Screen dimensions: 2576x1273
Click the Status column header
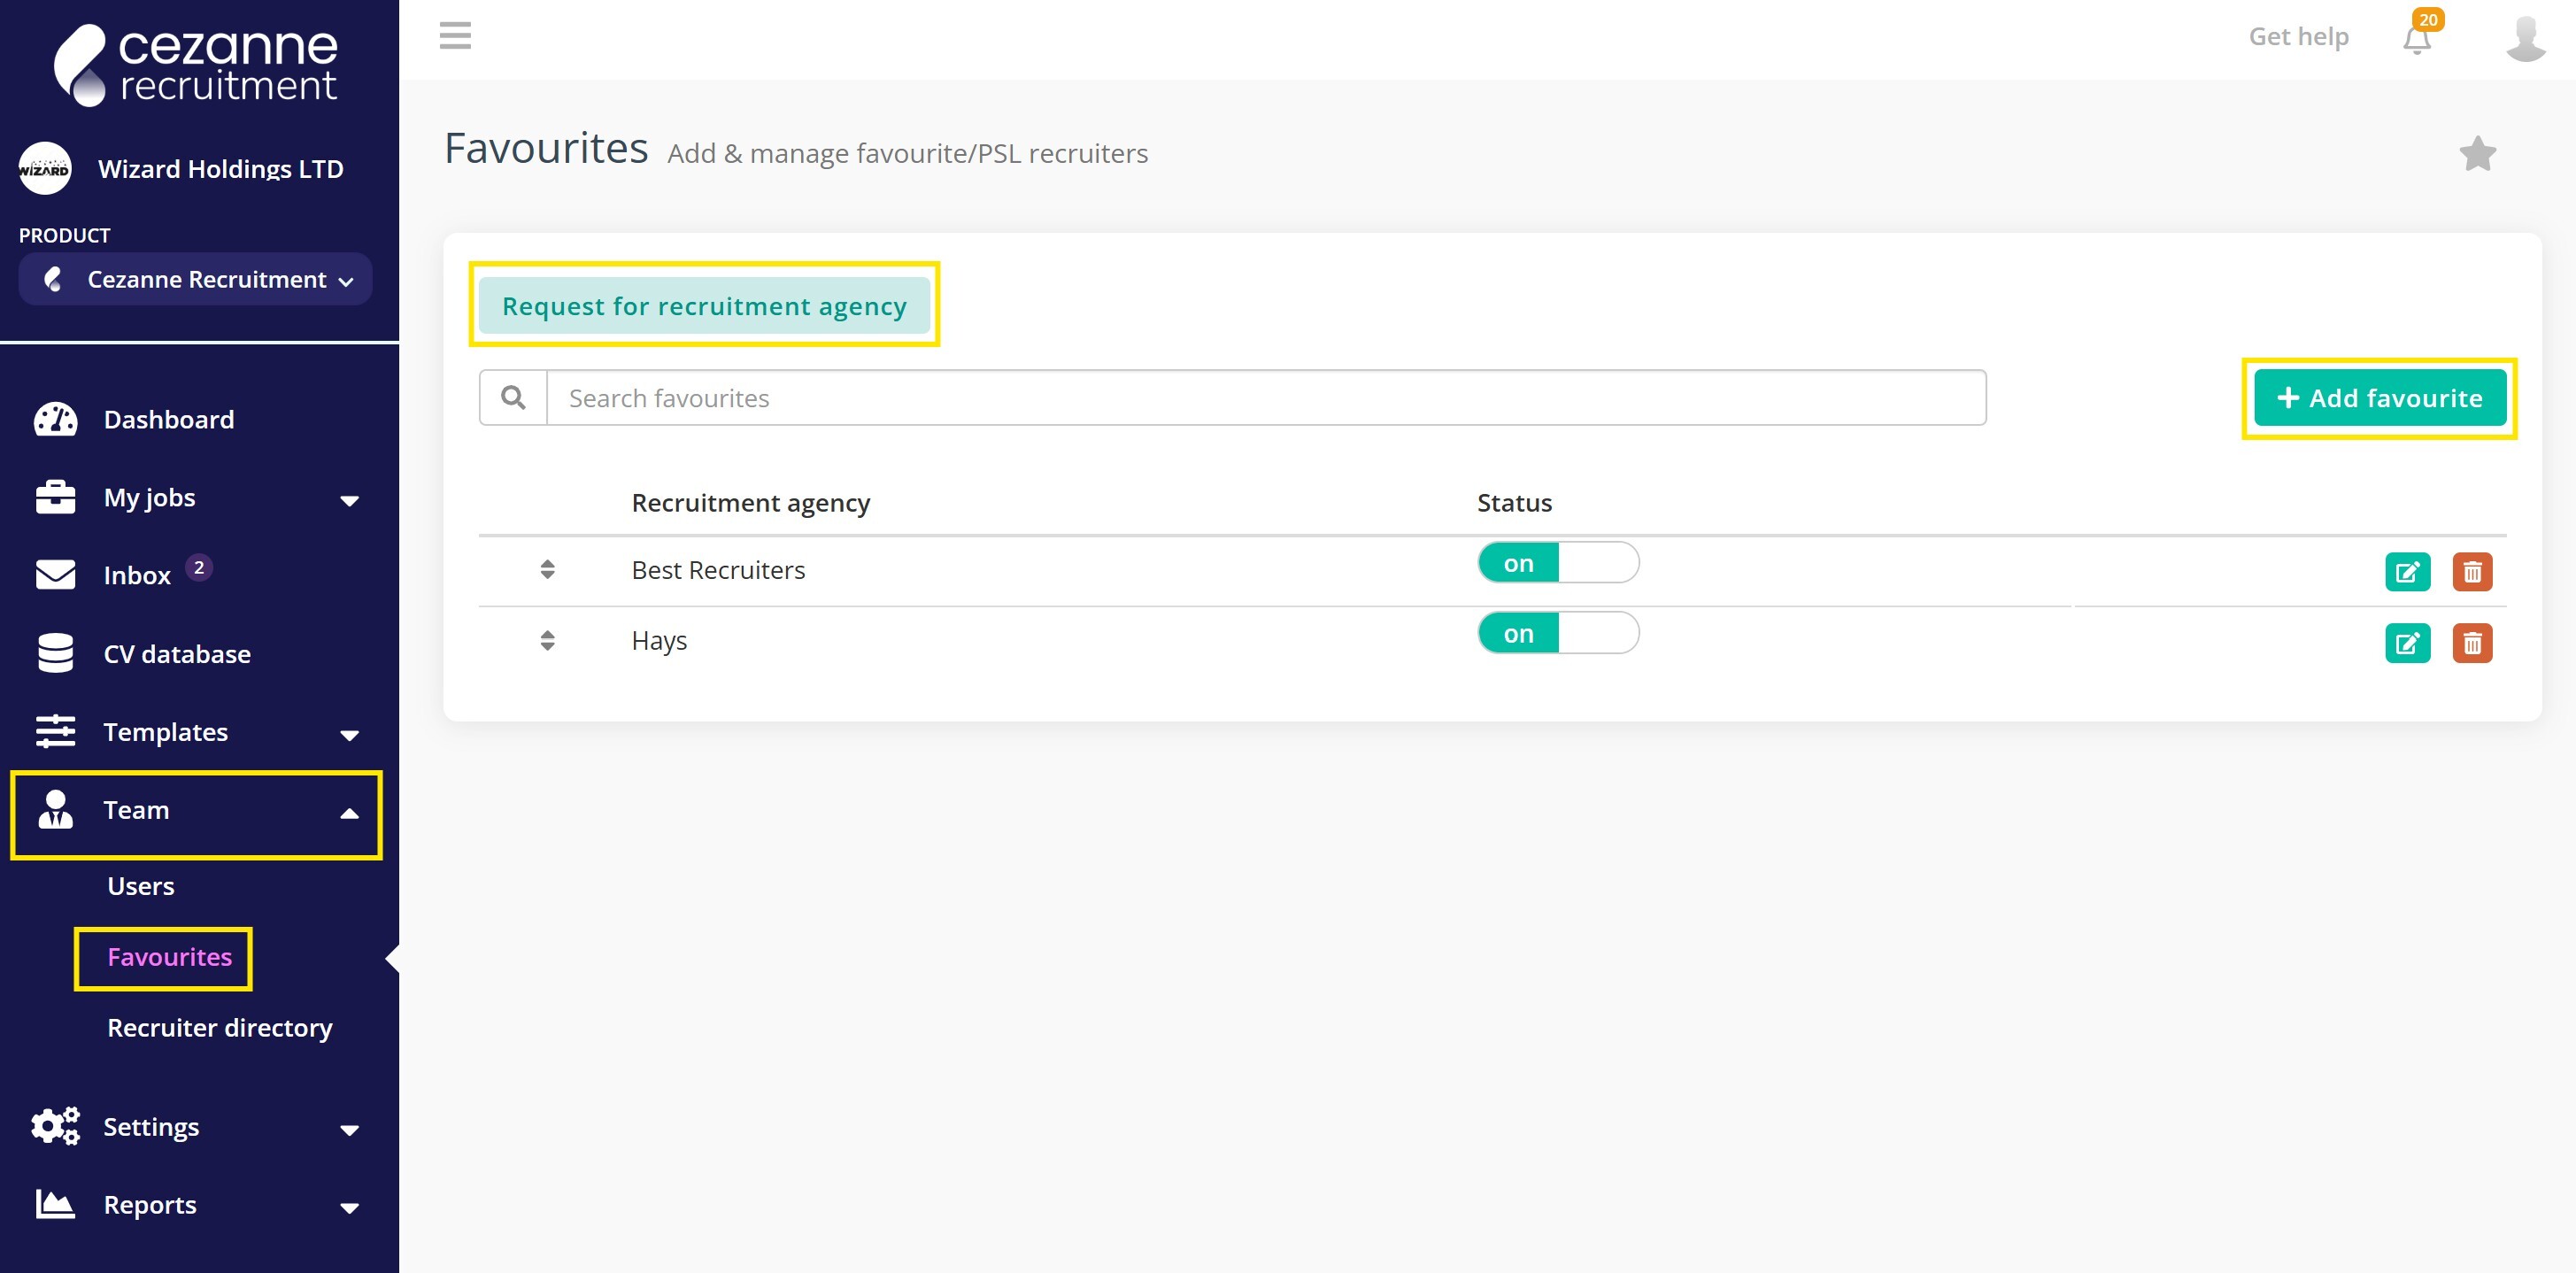(x=1514, y=503)
